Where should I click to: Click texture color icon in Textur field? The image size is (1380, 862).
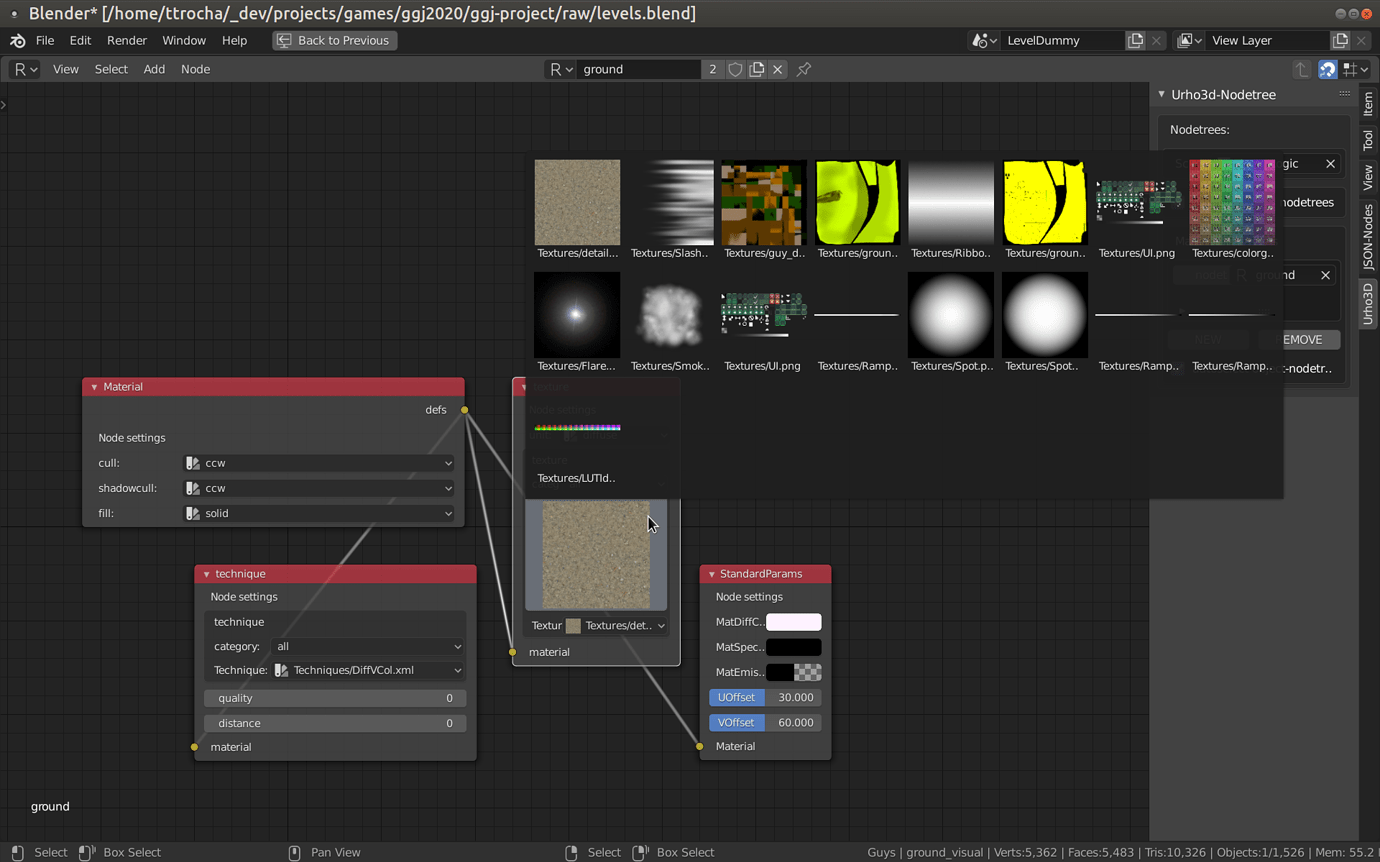[573, 626]
